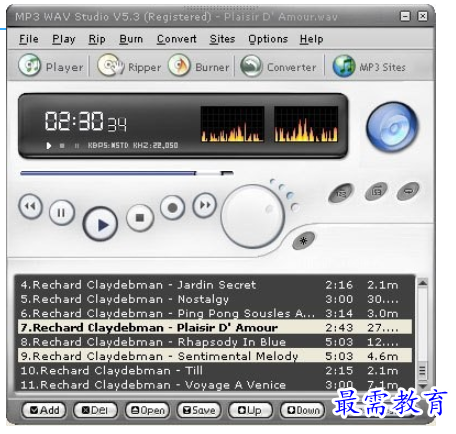Select track 9 Sentimental Melody

click(x=215, y=356)
